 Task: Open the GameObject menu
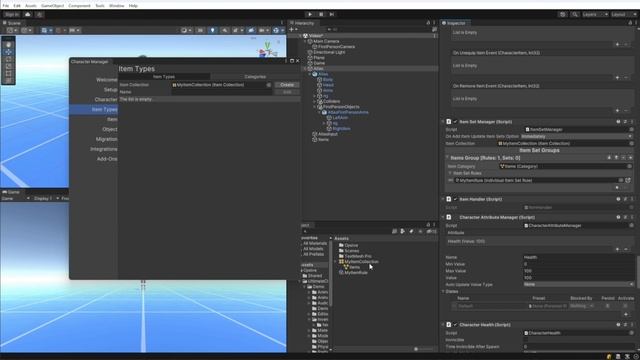(52, 6)
